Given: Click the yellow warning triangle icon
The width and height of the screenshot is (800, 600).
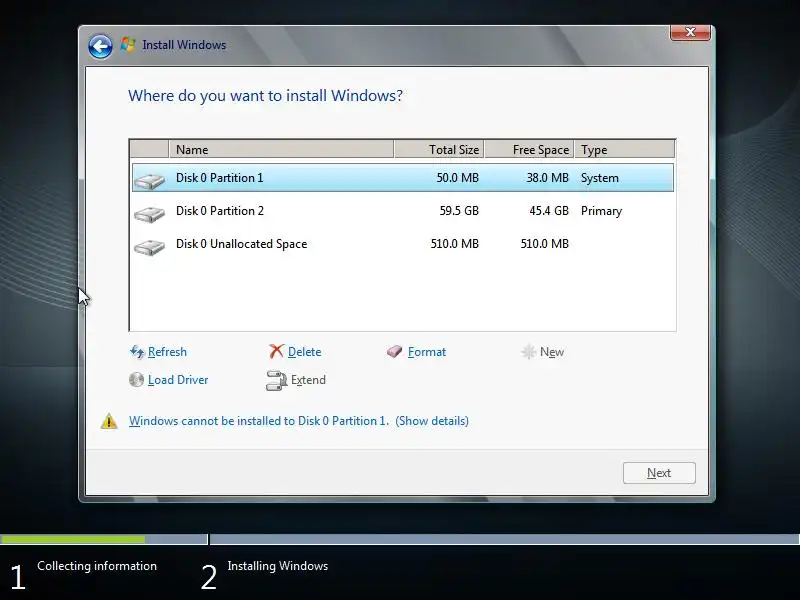Looking at the screenshot, I should (109, 421).
